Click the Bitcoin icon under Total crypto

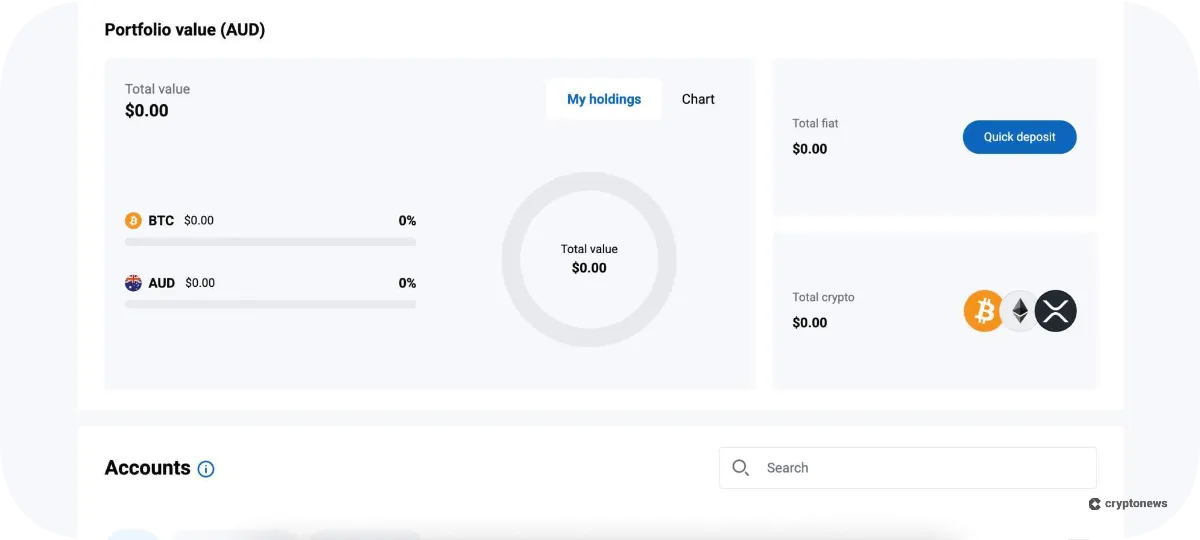click(x=984, y=312)
